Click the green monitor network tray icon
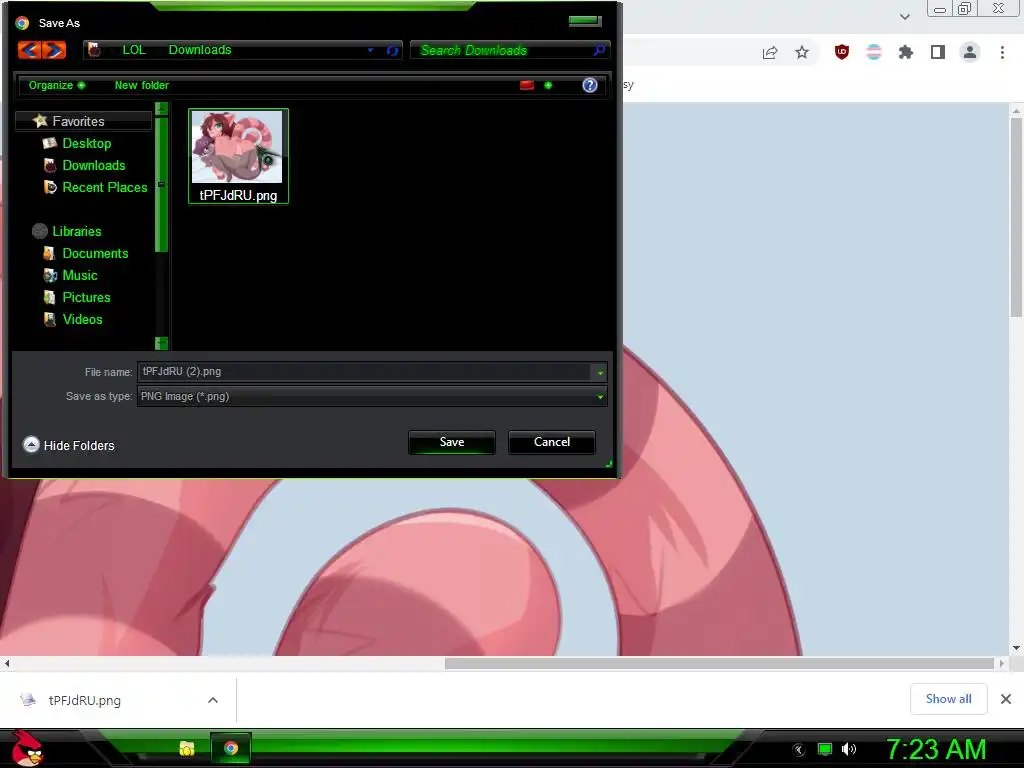Image resolution: width=1024 pixels, height=768 pixels. (825, 749)
